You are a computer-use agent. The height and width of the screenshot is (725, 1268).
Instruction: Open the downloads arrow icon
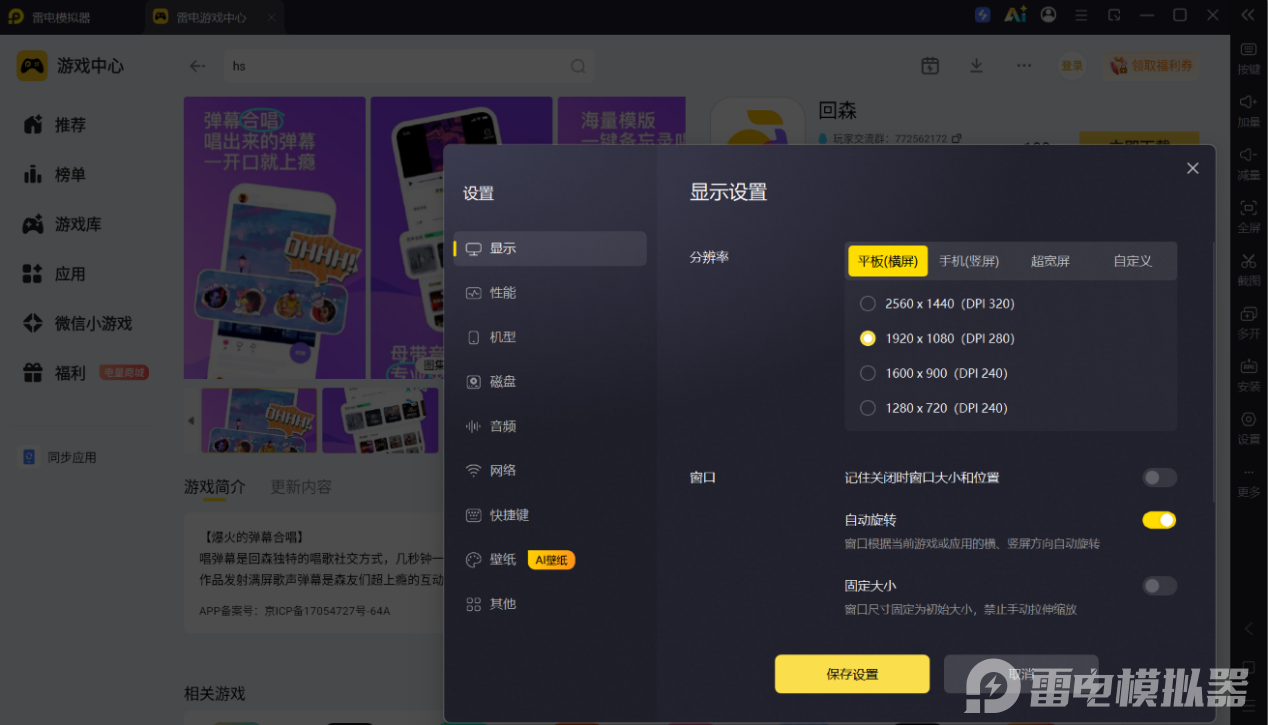[x=977, y=65]
